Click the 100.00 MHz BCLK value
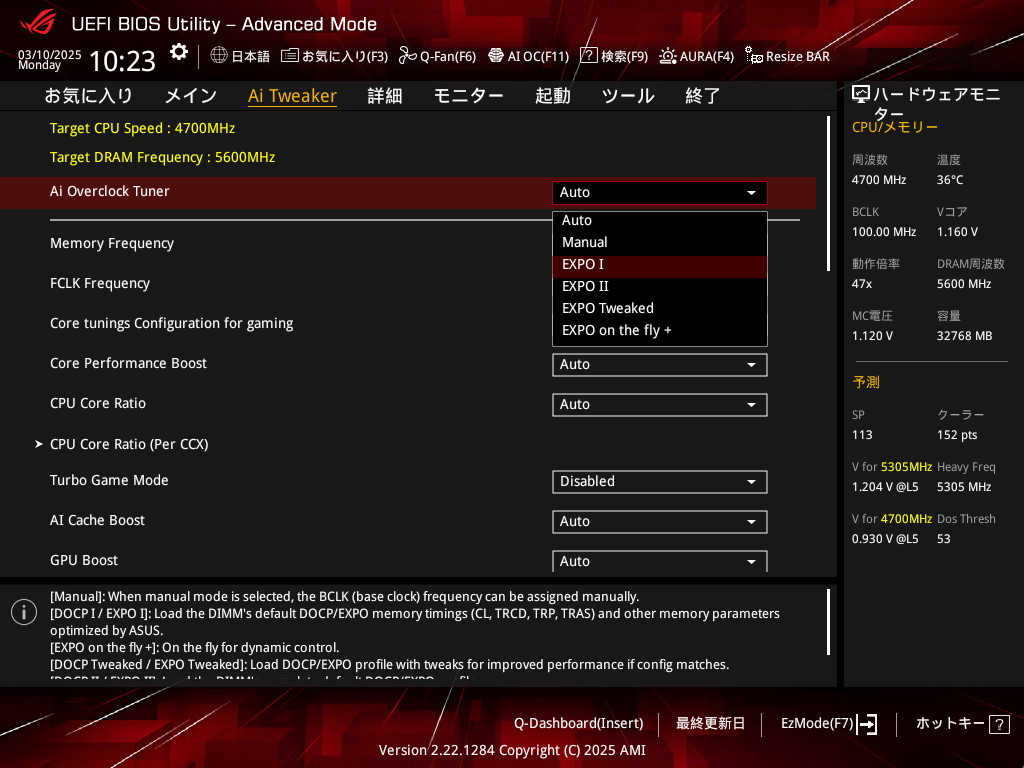The image size is (1024, 768). point(884,232)
